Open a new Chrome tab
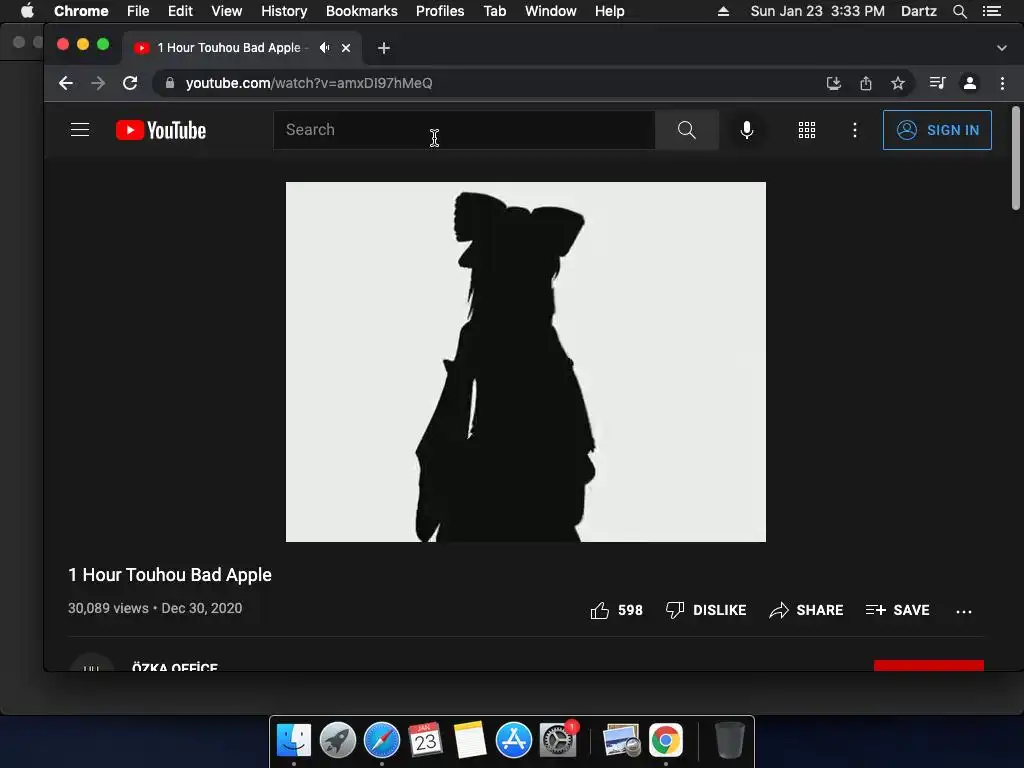Screen dimensions: 1024x768 pyautogui.click(x=384, y=48)
